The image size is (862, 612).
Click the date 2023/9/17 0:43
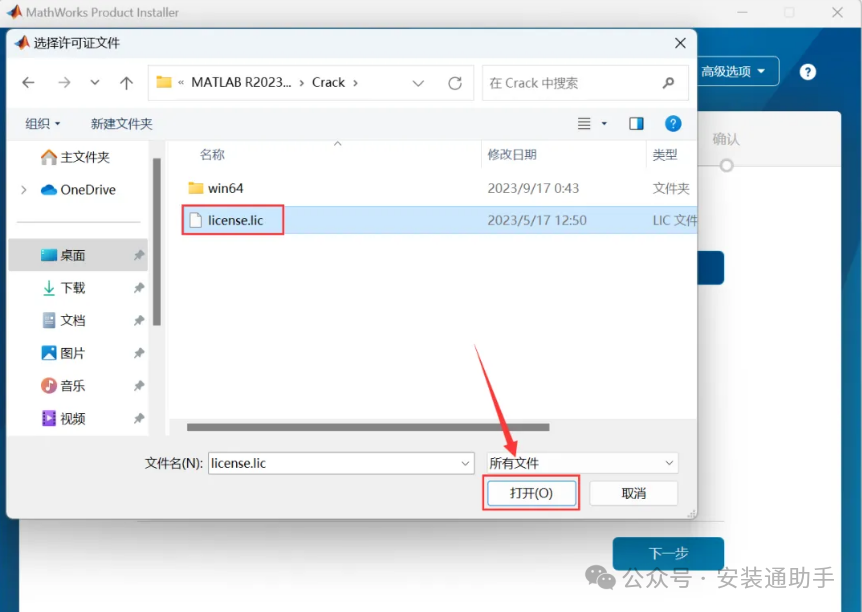(x=533, y=188)
